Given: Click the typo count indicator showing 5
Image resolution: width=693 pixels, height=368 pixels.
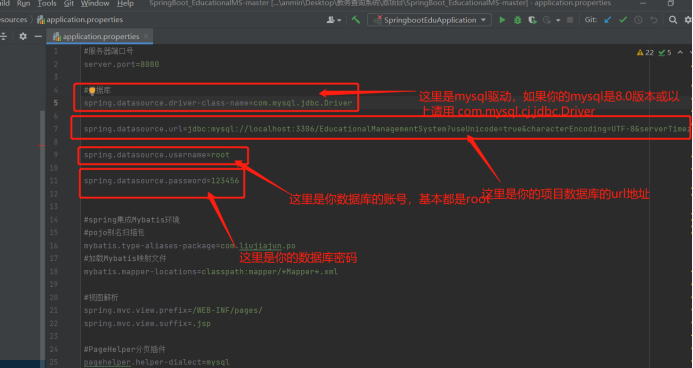Looking at the screenshot, I should tap(665, 53).
